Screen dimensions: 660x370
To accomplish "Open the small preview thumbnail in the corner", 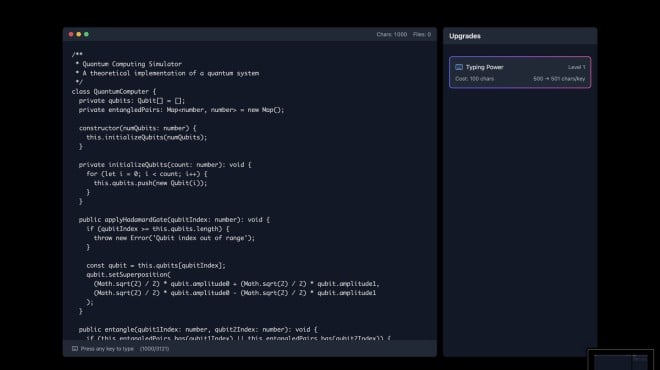I will coord(620,360).
